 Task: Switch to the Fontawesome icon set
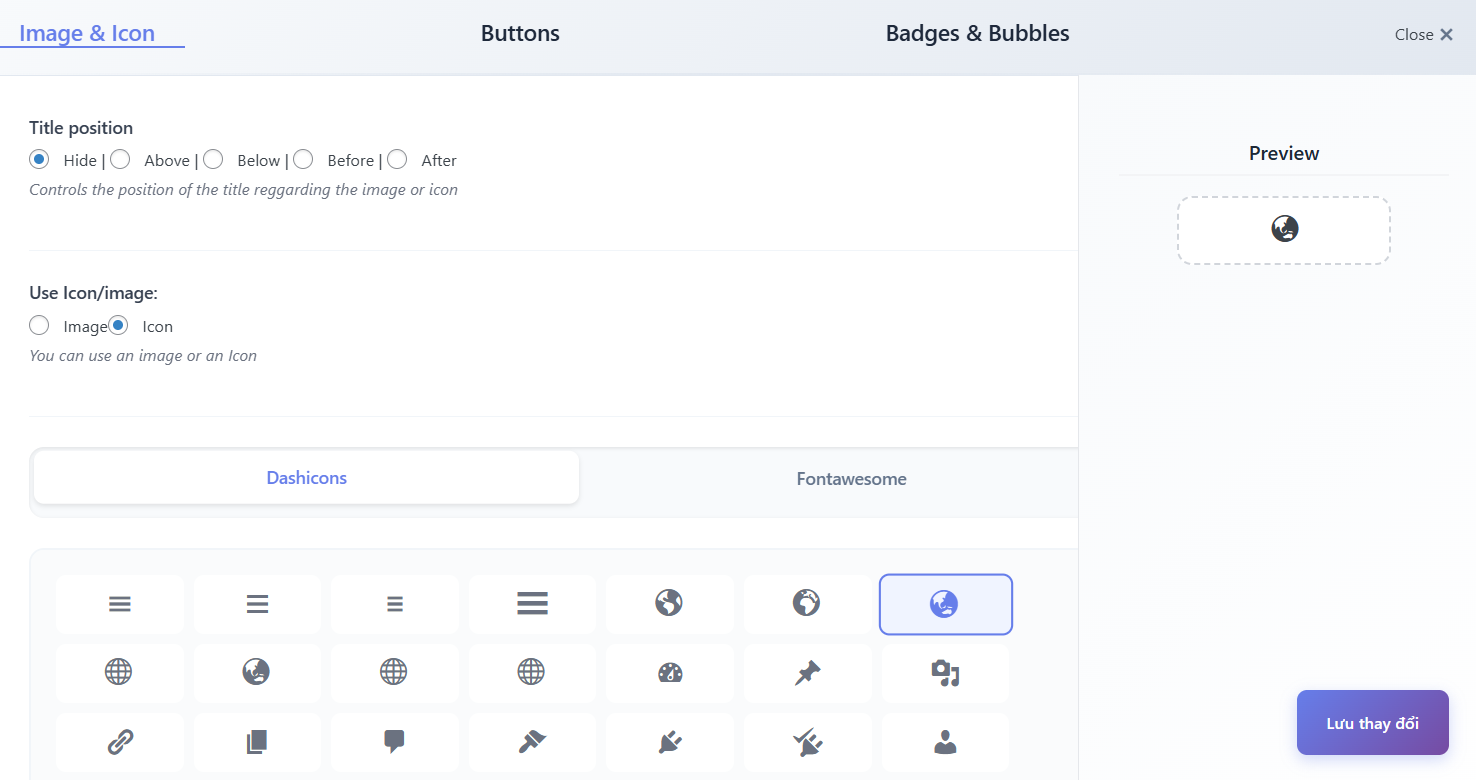coord(851,478)
